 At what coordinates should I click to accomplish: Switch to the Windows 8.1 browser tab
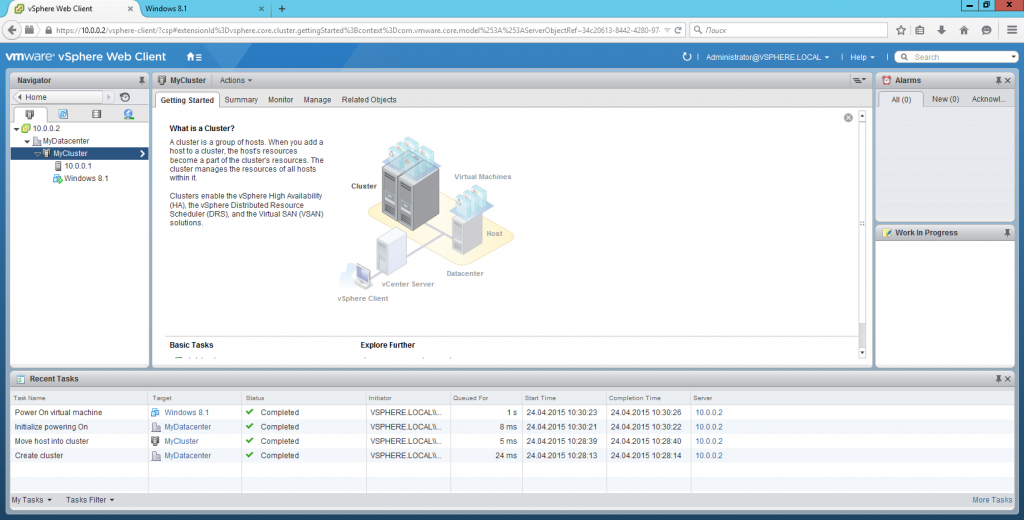tap(204, 9)
